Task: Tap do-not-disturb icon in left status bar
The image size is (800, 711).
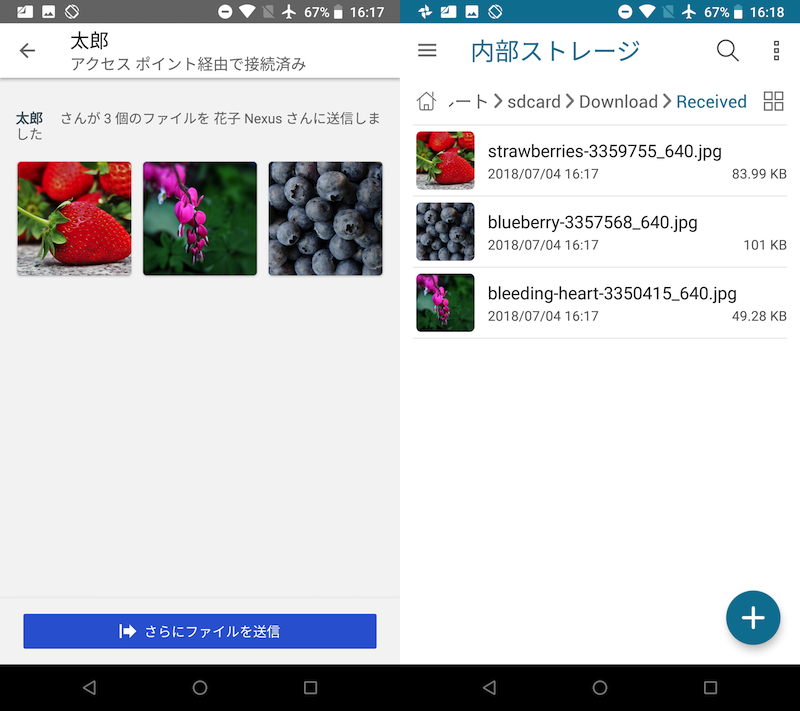Action: pos(225,11)
